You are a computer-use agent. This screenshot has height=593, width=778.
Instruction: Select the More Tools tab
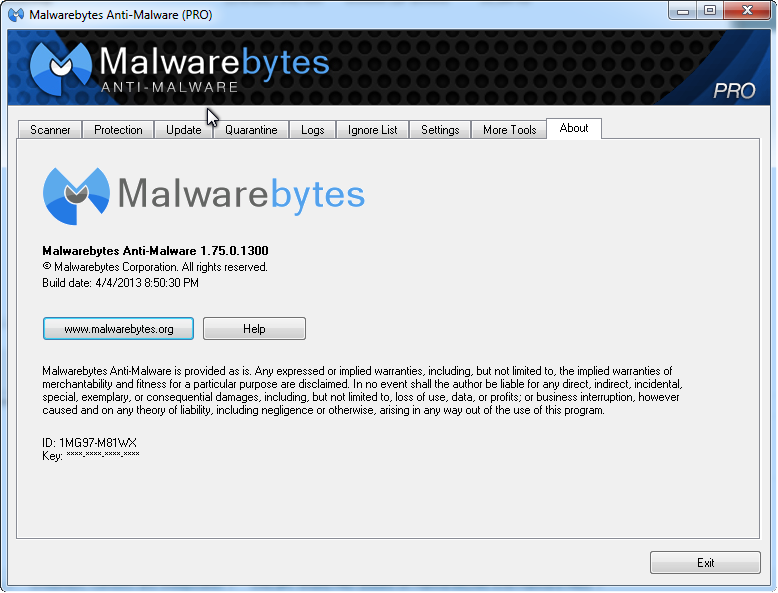click(x=509, y=130)
